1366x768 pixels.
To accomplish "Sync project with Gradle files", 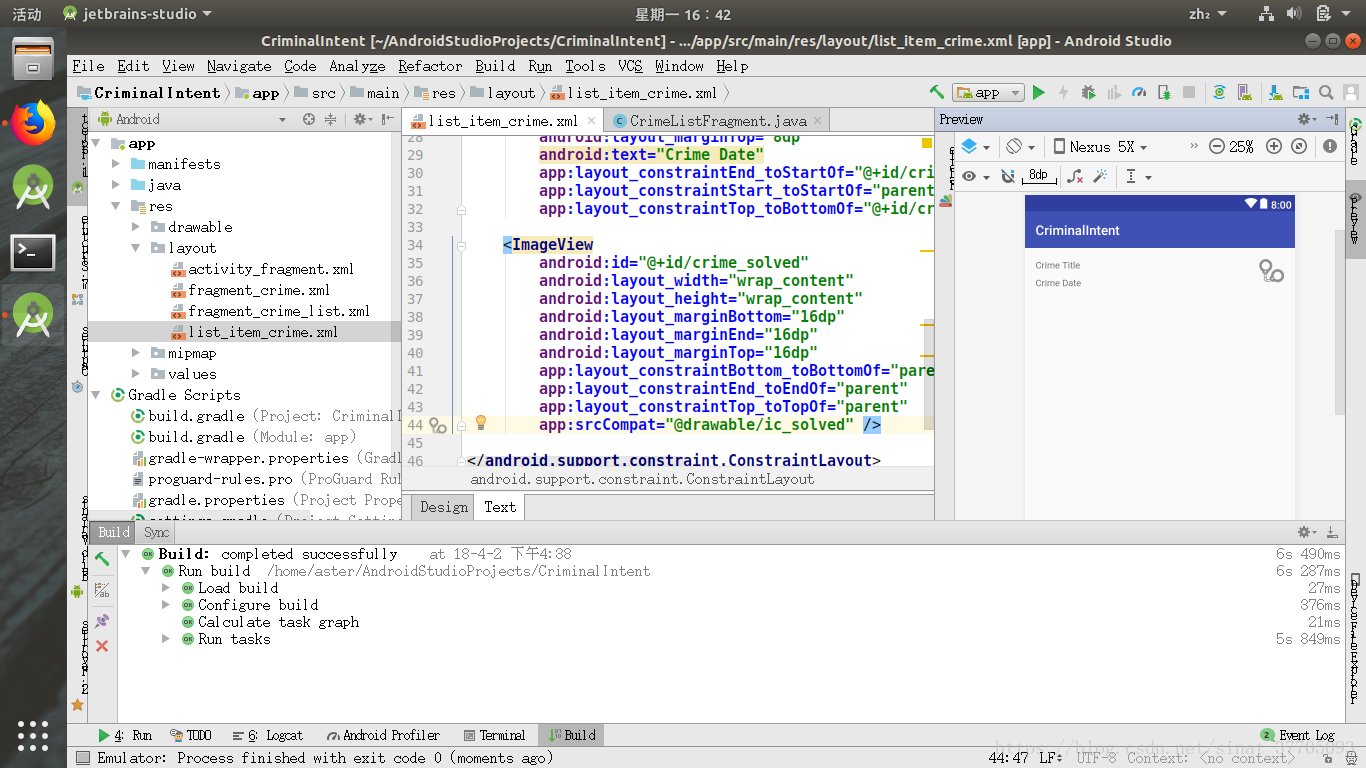I will point(1219,92).
